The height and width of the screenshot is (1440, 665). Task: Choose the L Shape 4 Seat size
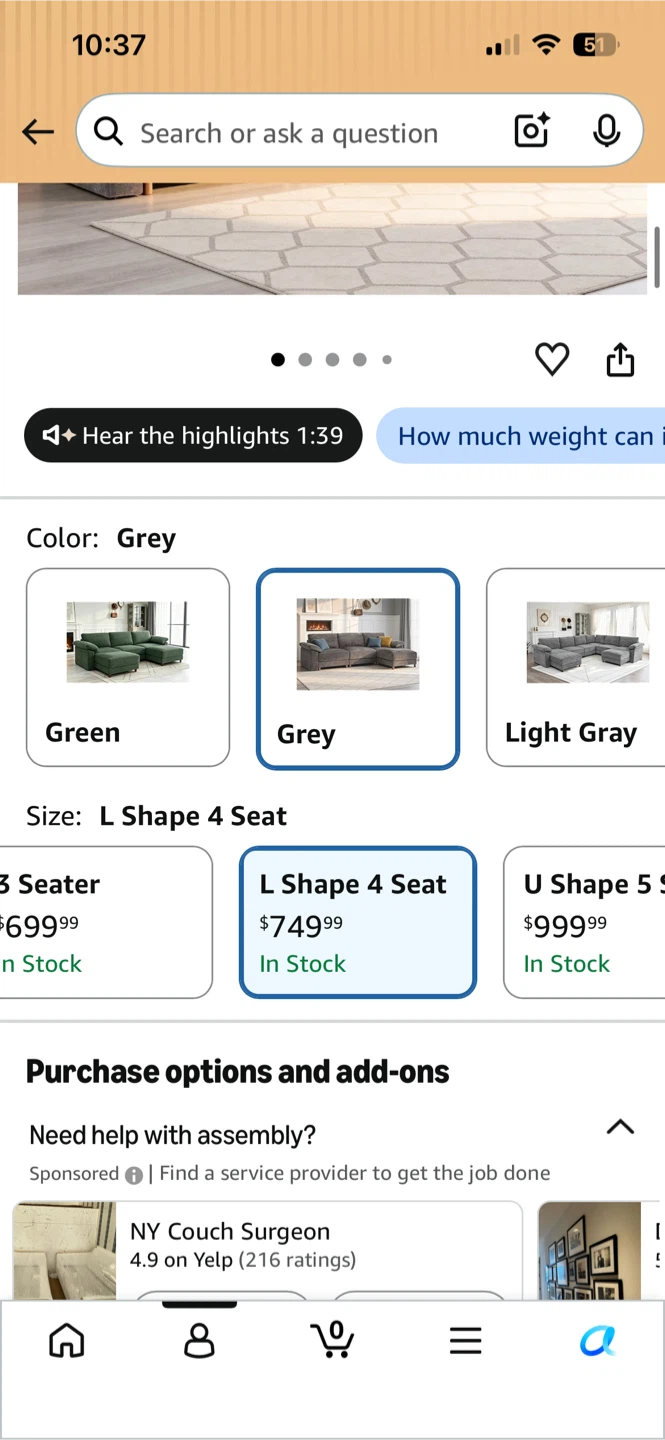pyautogui.click(x=358, y=922)
